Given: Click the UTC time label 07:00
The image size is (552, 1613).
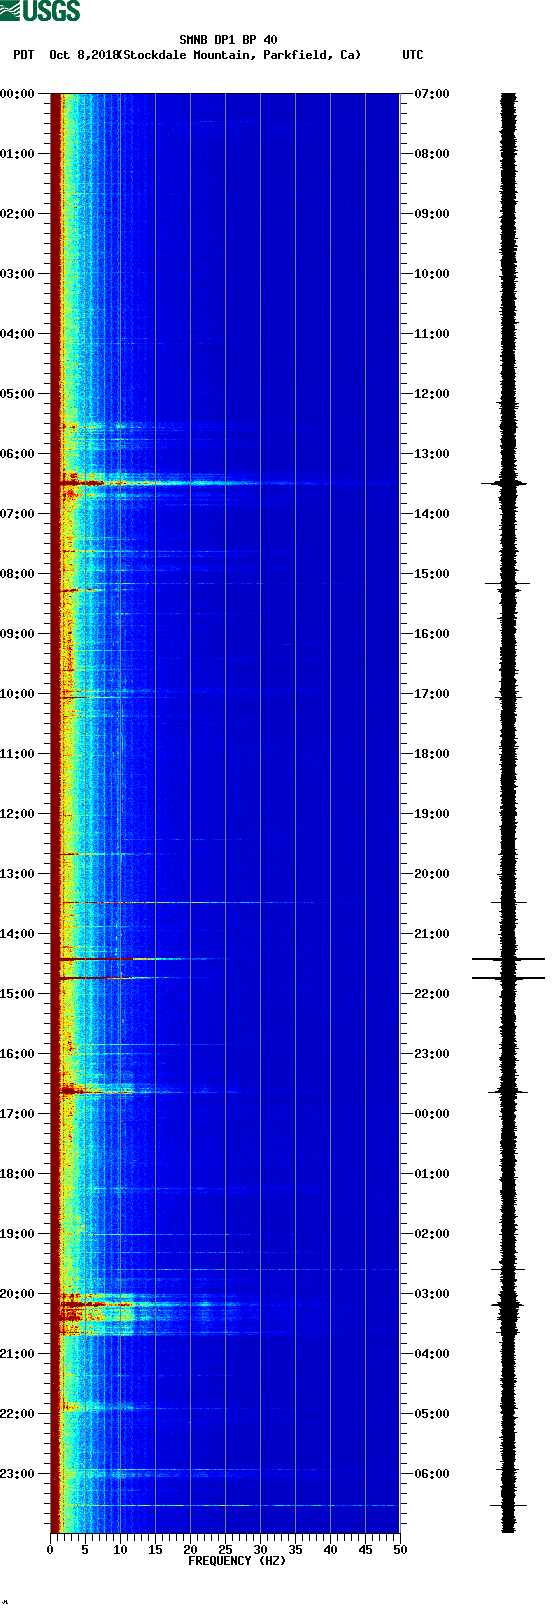Looking at the screenshot, I should pos(432,94).
